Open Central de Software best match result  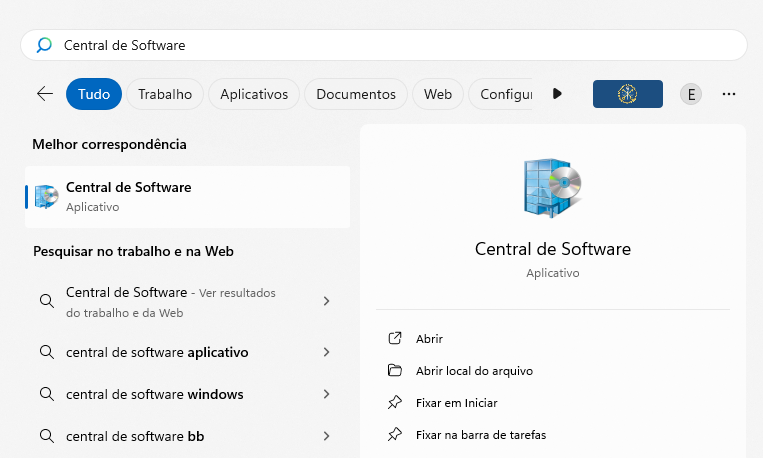[x=187, y=197]
